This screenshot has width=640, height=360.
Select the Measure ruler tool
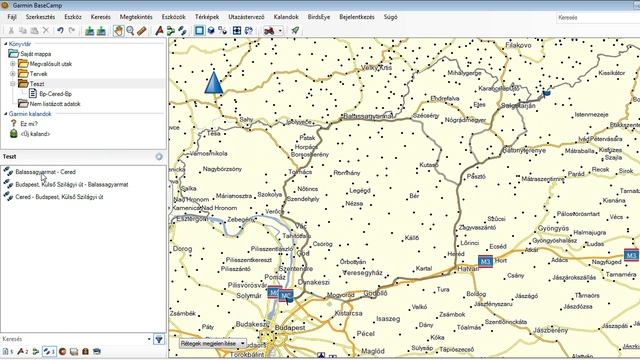142,31
